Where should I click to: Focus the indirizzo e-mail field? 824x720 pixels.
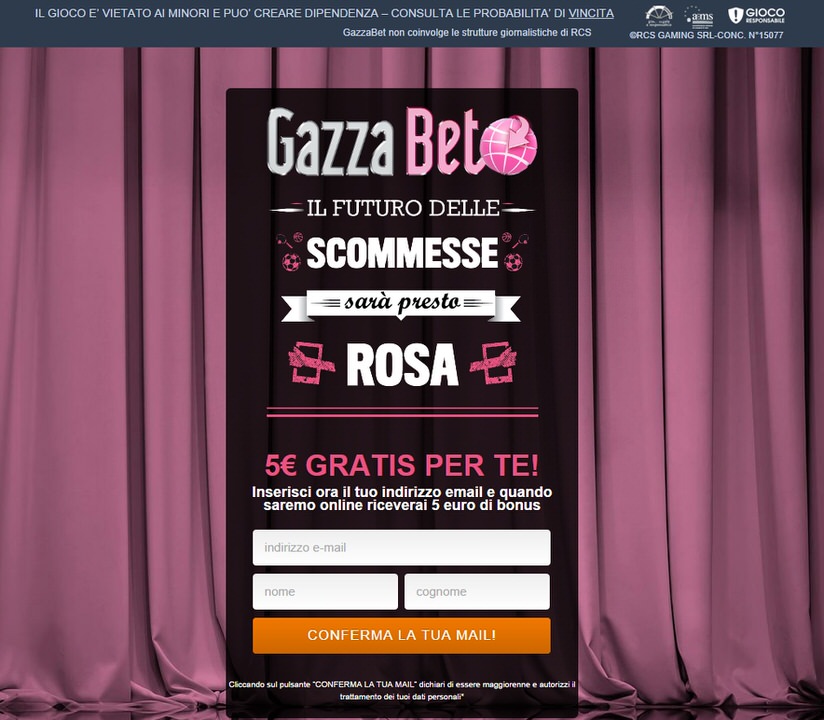tap(401, 548)
